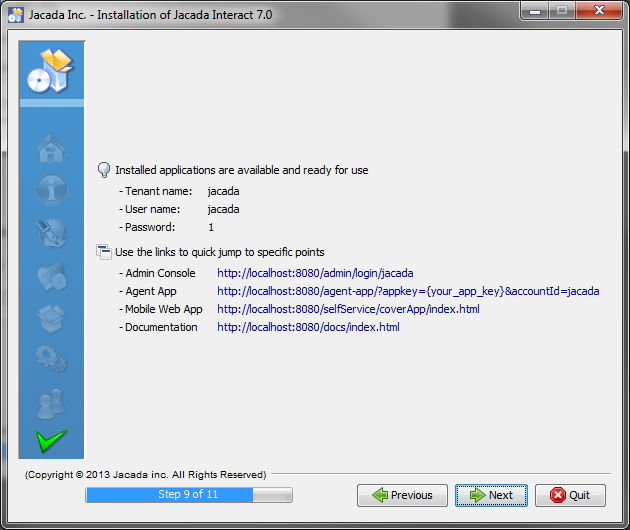Select the home step icon in sidebar
630x530 pixels.
click(51, 148)
